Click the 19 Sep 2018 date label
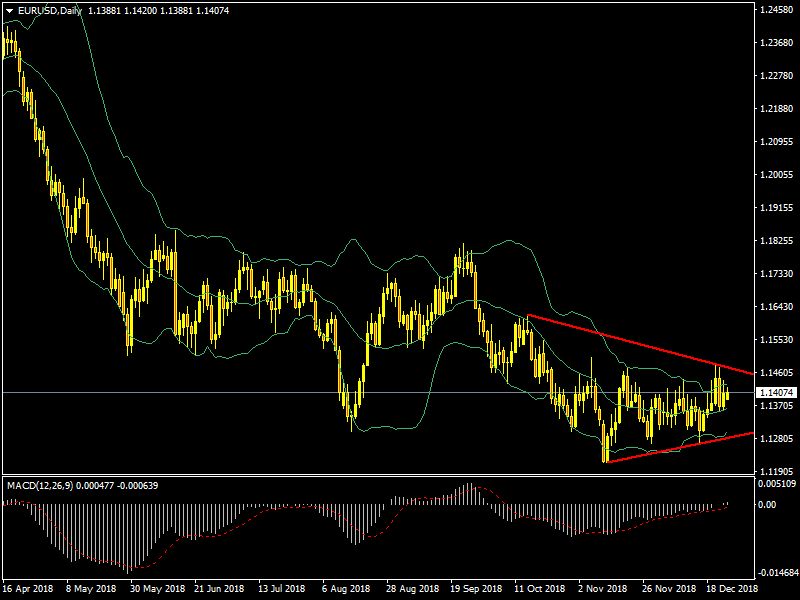The image size is (800, 600). [x=476, y=589]
